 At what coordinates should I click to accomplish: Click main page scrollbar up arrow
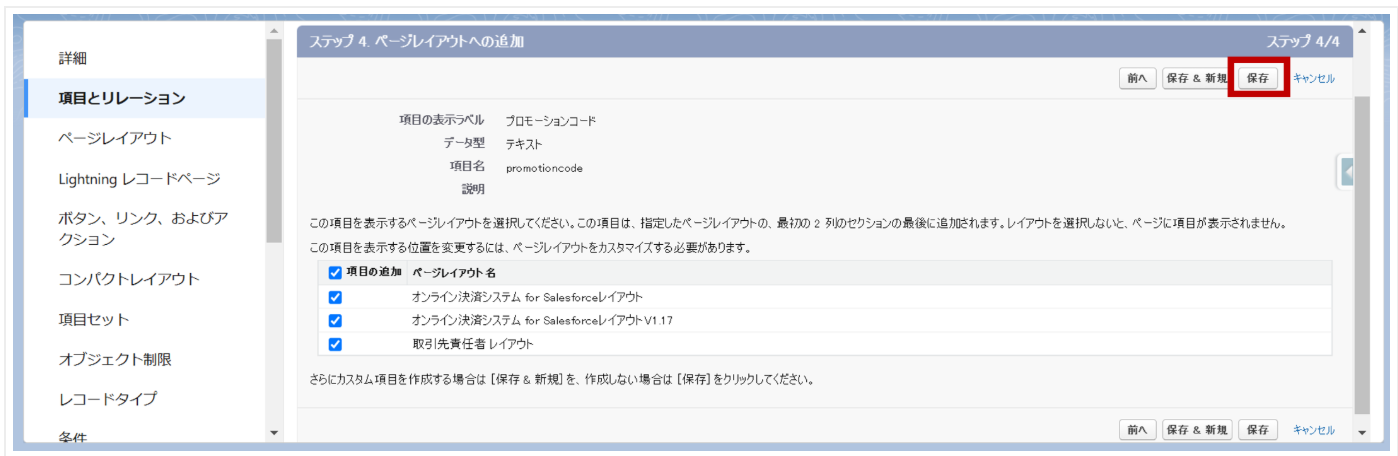1361,32
